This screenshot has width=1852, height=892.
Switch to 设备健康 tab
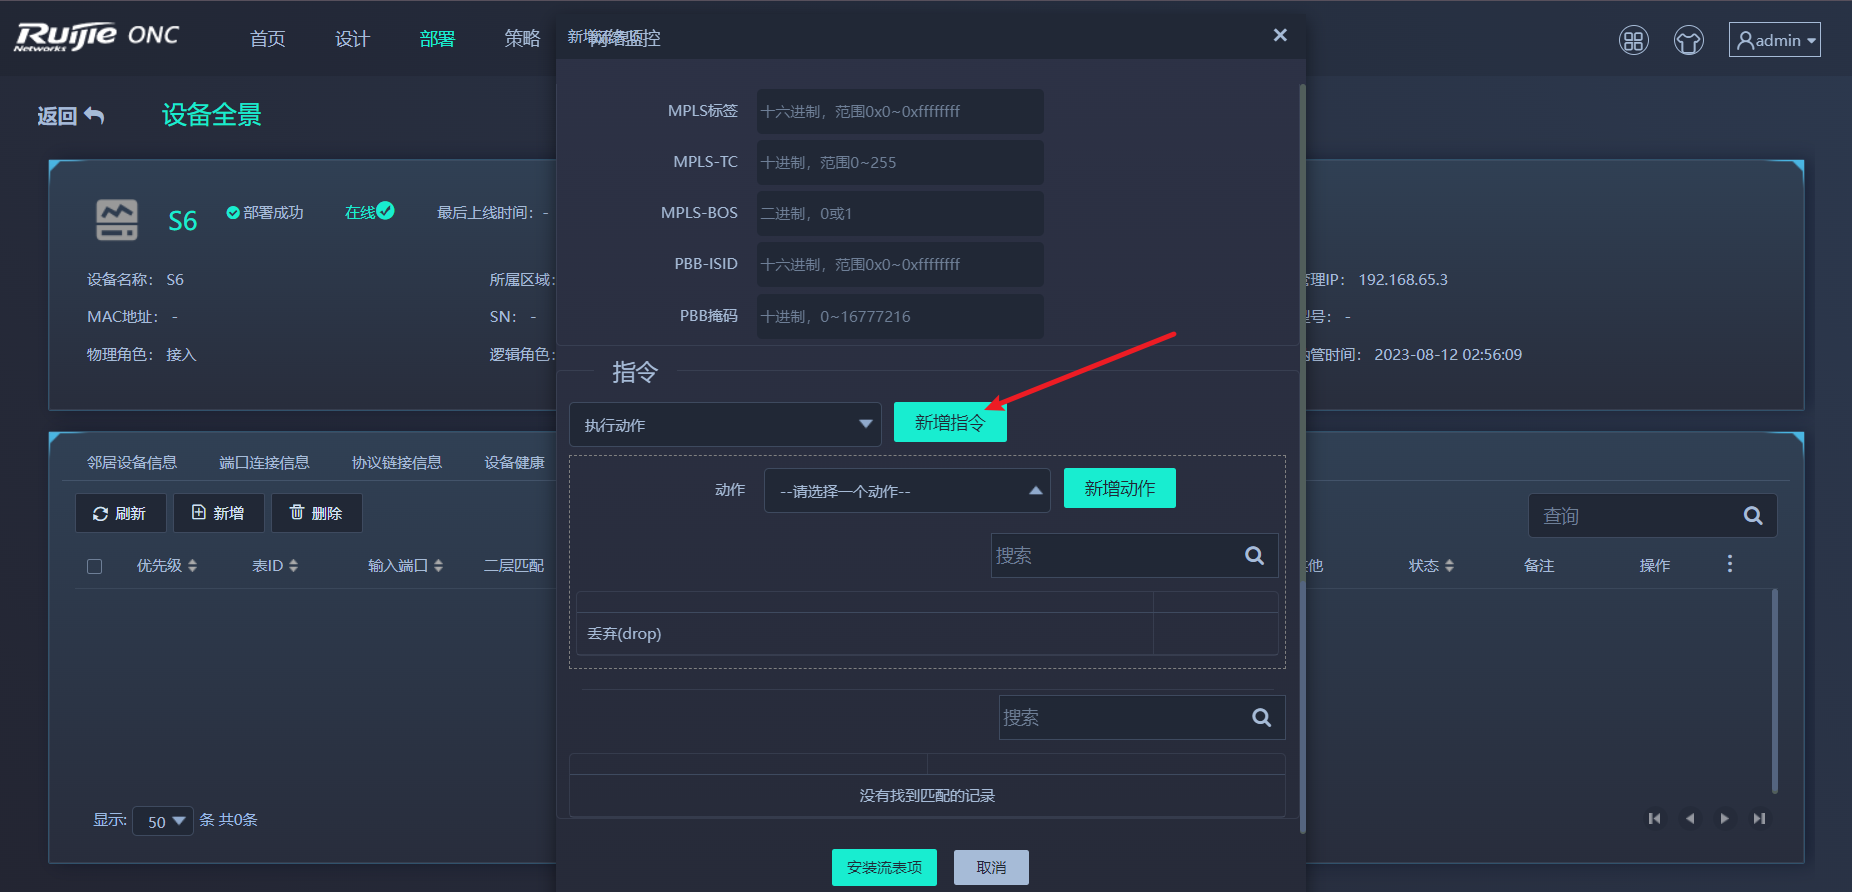click(515, 462)
